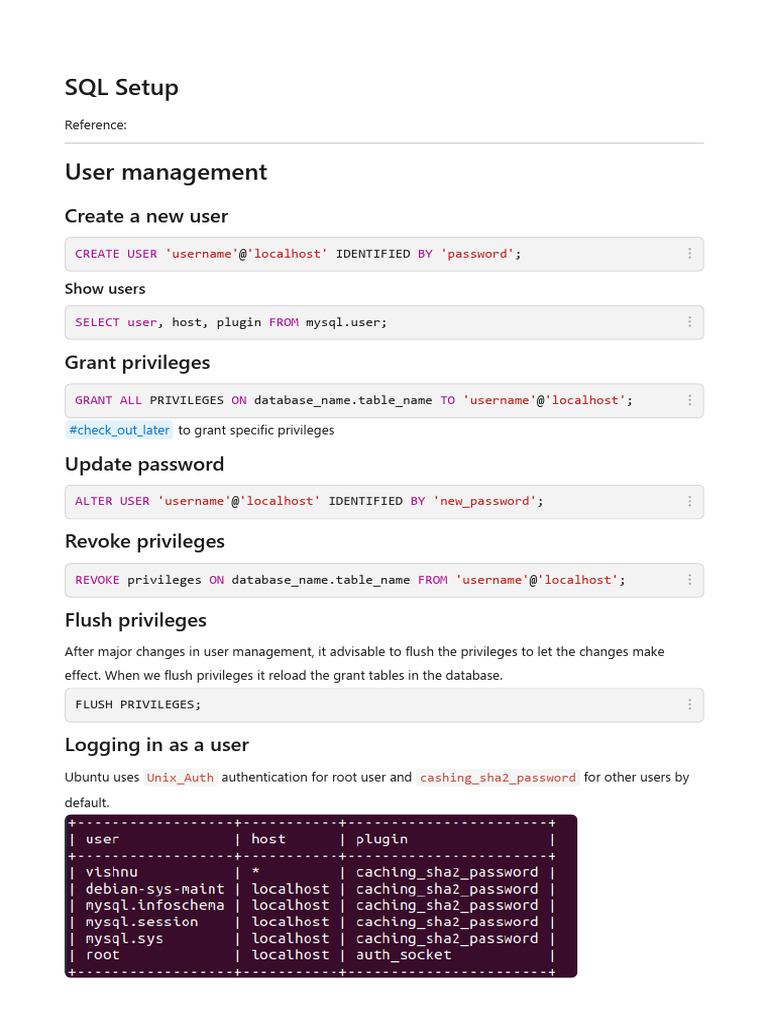The image size is (768, 1024).
Task: Click kebab icon beside GRANT ALL PRIVILEGES code
Action: pos(689,400)
